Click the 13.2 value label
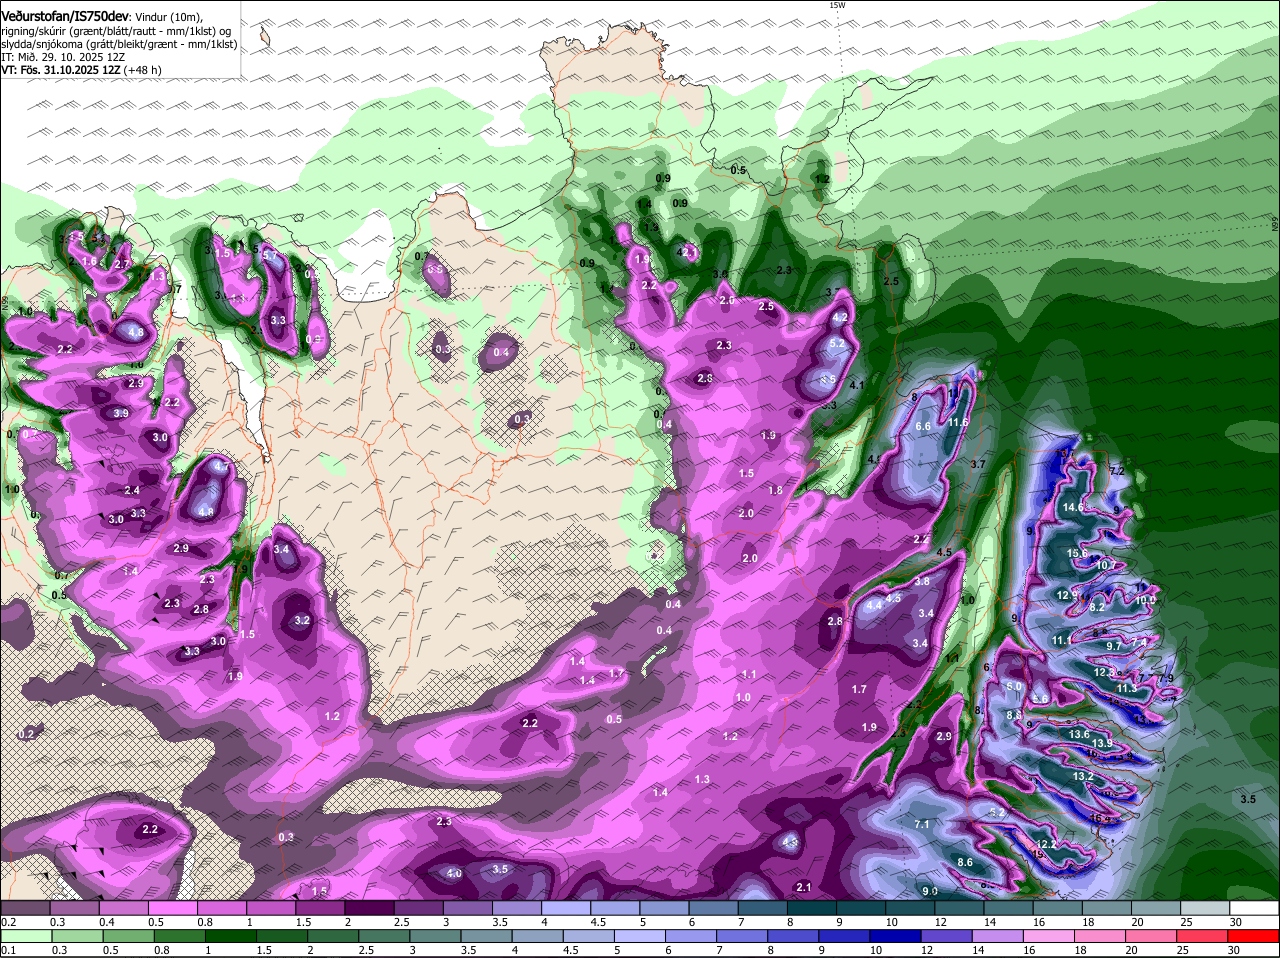 [x=1083, y=777]
